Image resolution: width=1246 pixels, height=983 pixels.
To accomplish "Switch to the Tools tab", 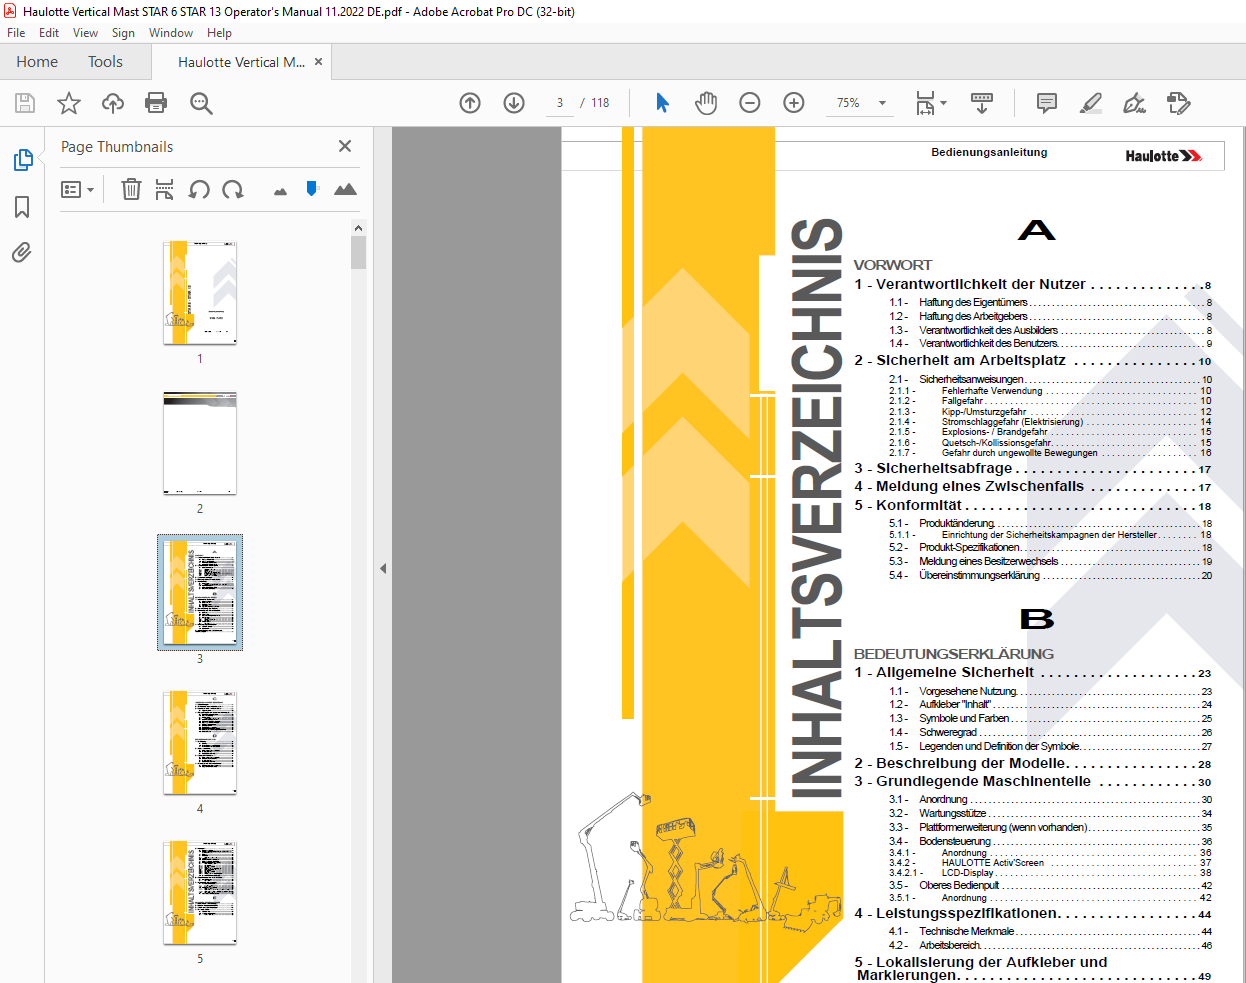I will tap(105, 62).
